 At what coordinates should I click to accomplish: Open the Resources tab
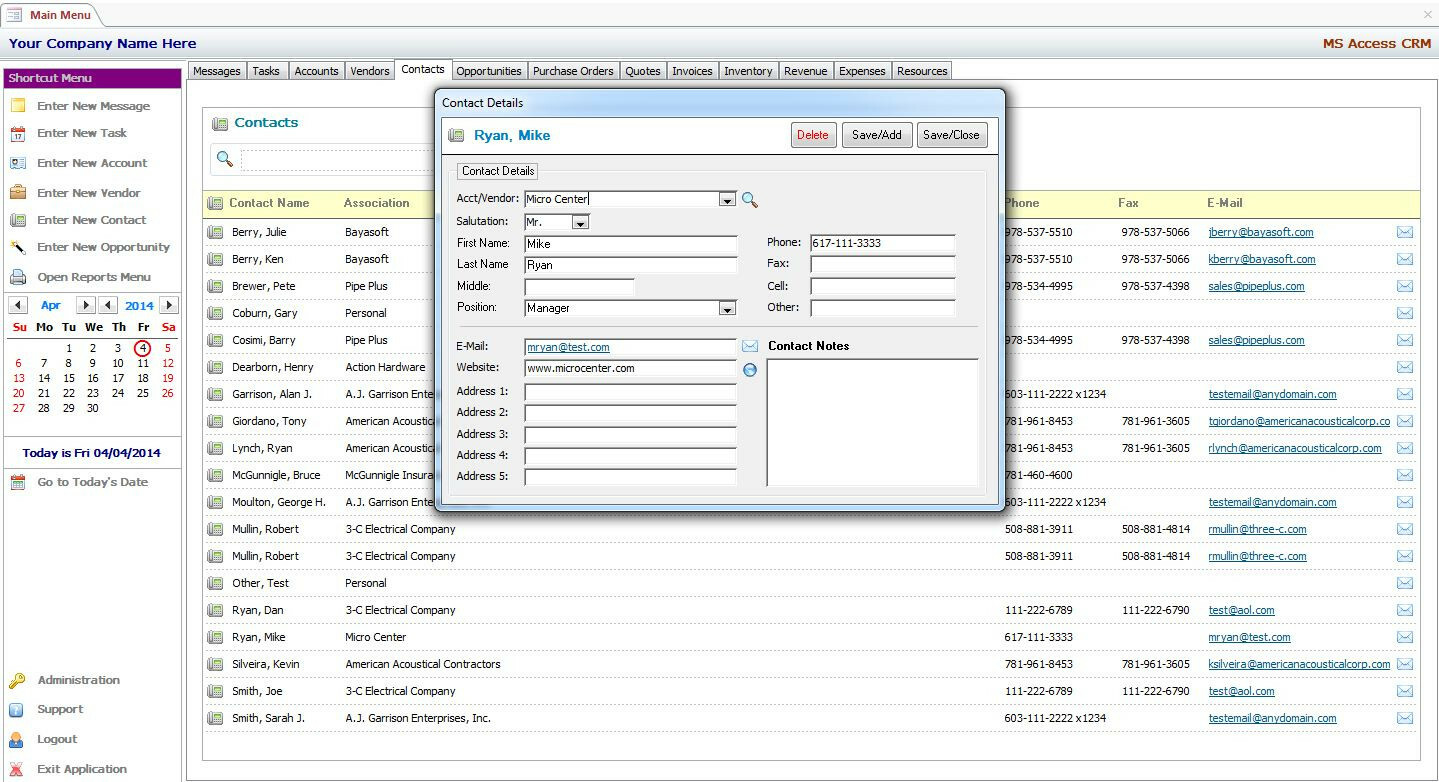click(x=922, y=71)
